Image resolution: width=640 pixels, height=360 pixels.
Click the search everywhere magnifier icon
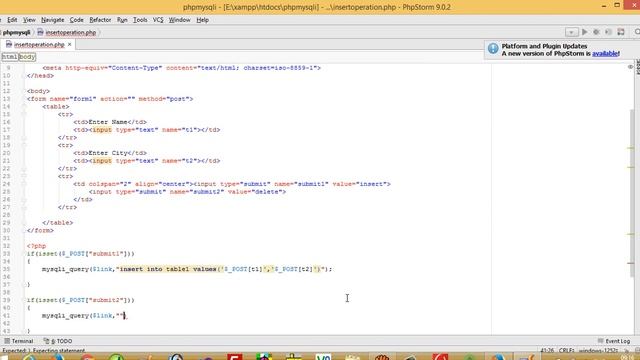coord(637,32)
